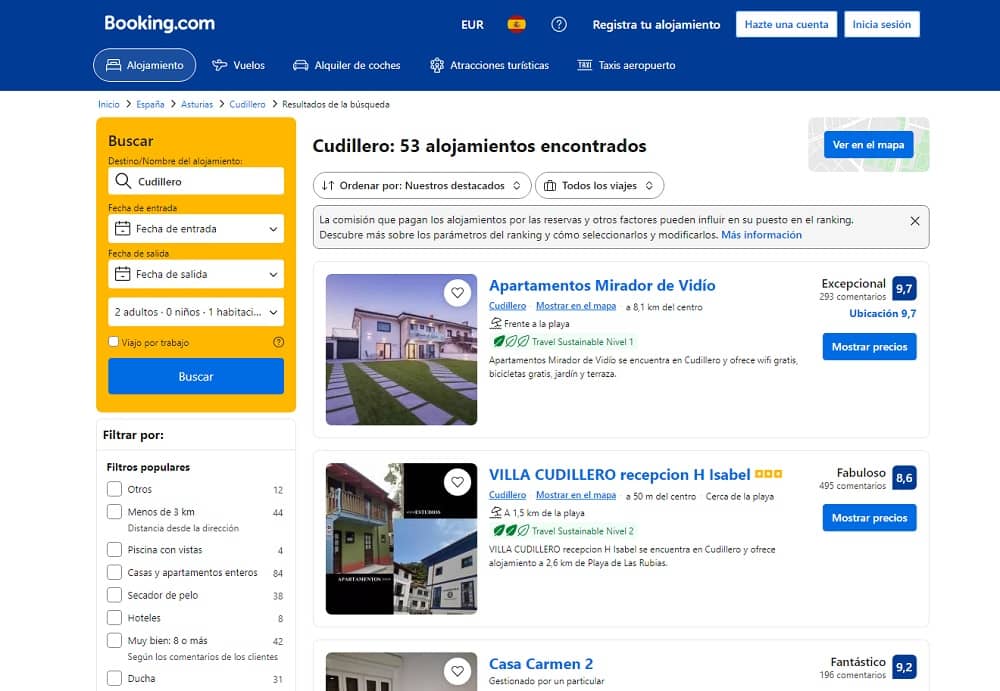Click the 8,6 score badge
This screenshot has width=1000, height=691.
[904, 478]
